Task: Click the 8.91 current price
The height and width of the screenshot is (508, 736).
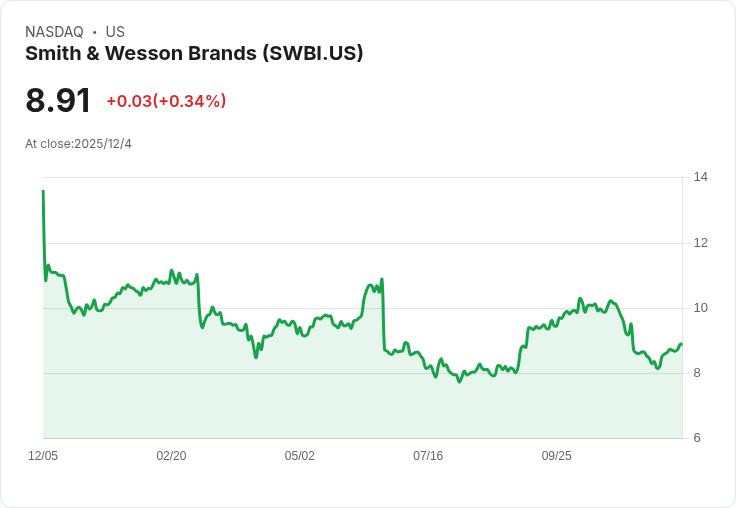Action: [58, 100]
